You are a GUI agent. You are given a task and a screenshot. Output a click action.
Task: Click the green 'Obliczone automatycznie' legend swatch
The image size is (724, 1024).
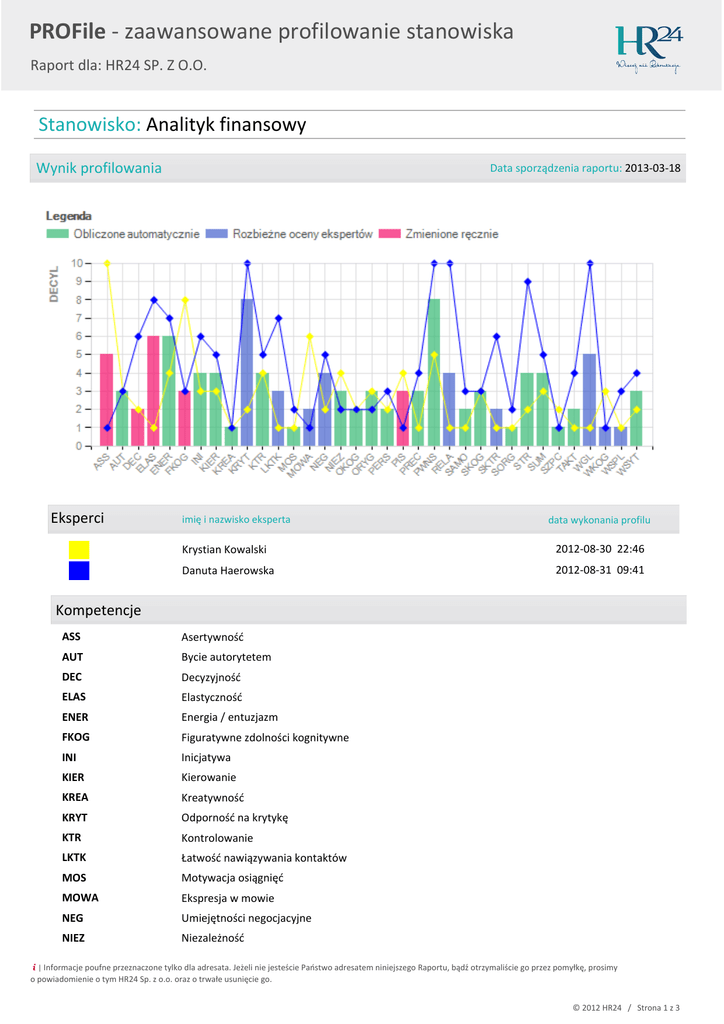58,234
